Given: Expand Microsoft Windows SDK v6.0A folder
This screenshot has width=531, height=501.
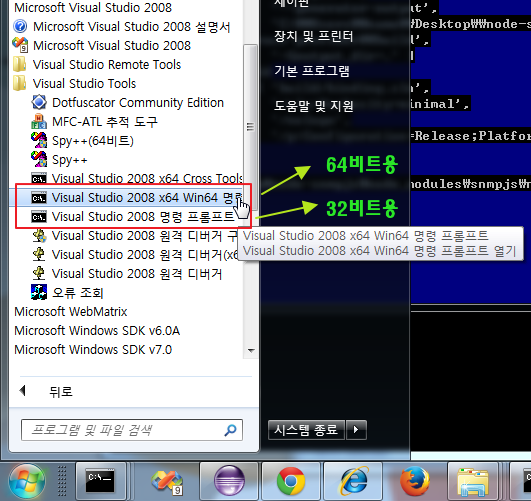Looking at the screenshot, I should click(x=97, y=331).
